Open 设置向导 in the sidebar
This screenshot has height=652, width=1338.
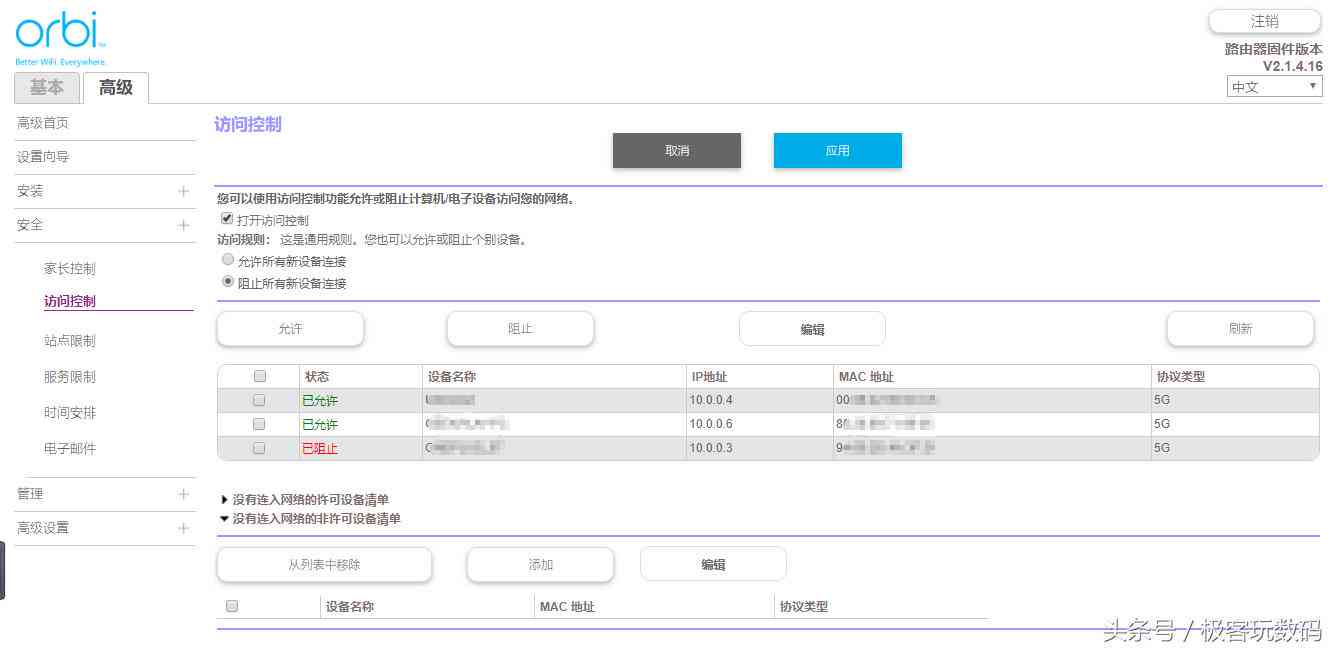coord(43,157)
